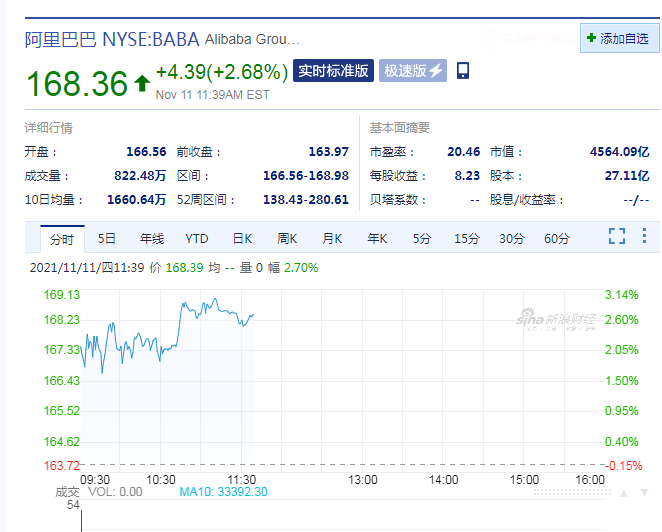The image size is (662, 532).
Task: Select 实时标准版 standard version
Action: (334, 71)
